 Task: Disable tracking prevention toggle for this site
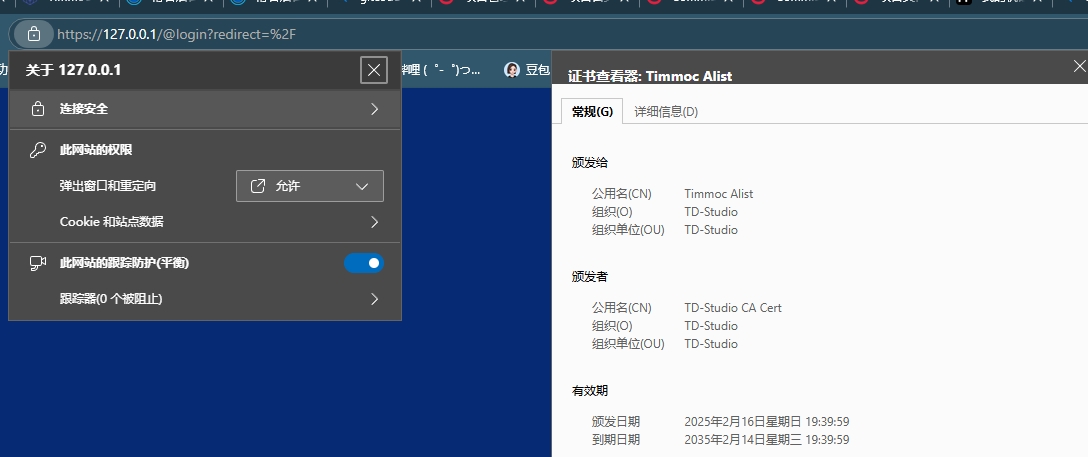pyautogui.click(x=364, y=263)
